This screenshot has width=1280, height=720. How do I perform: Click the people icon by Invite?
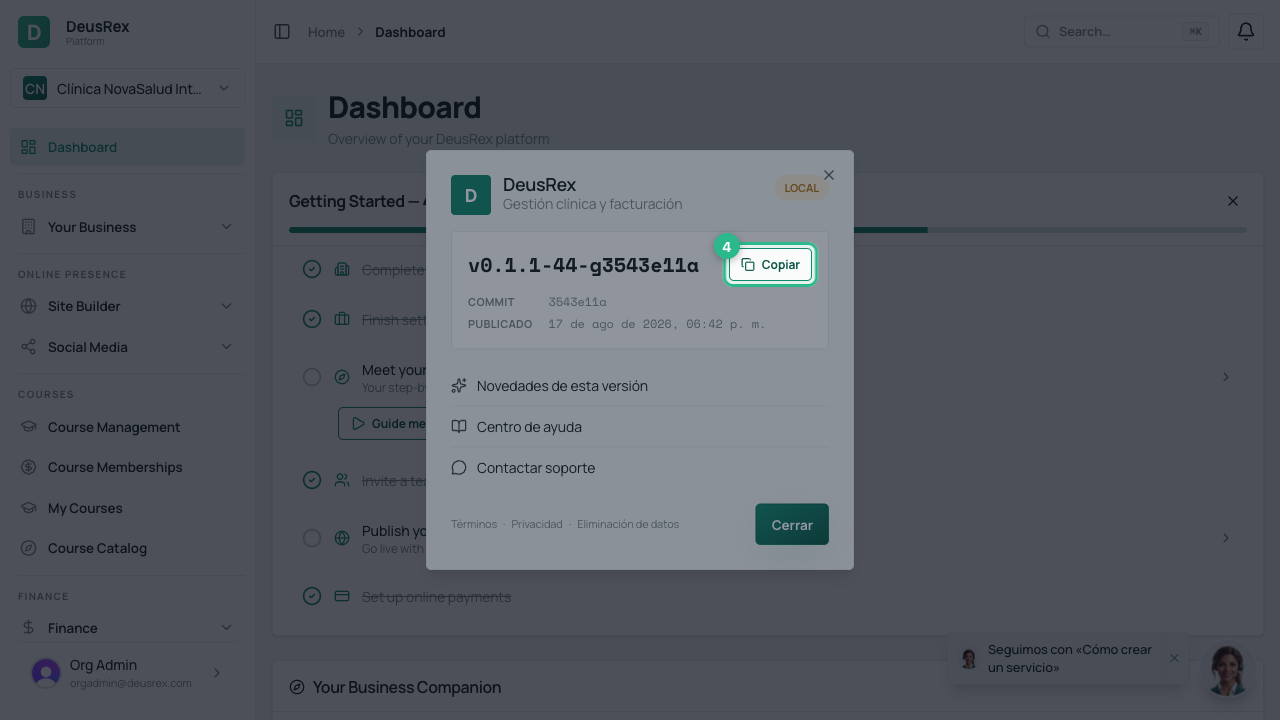342,480
